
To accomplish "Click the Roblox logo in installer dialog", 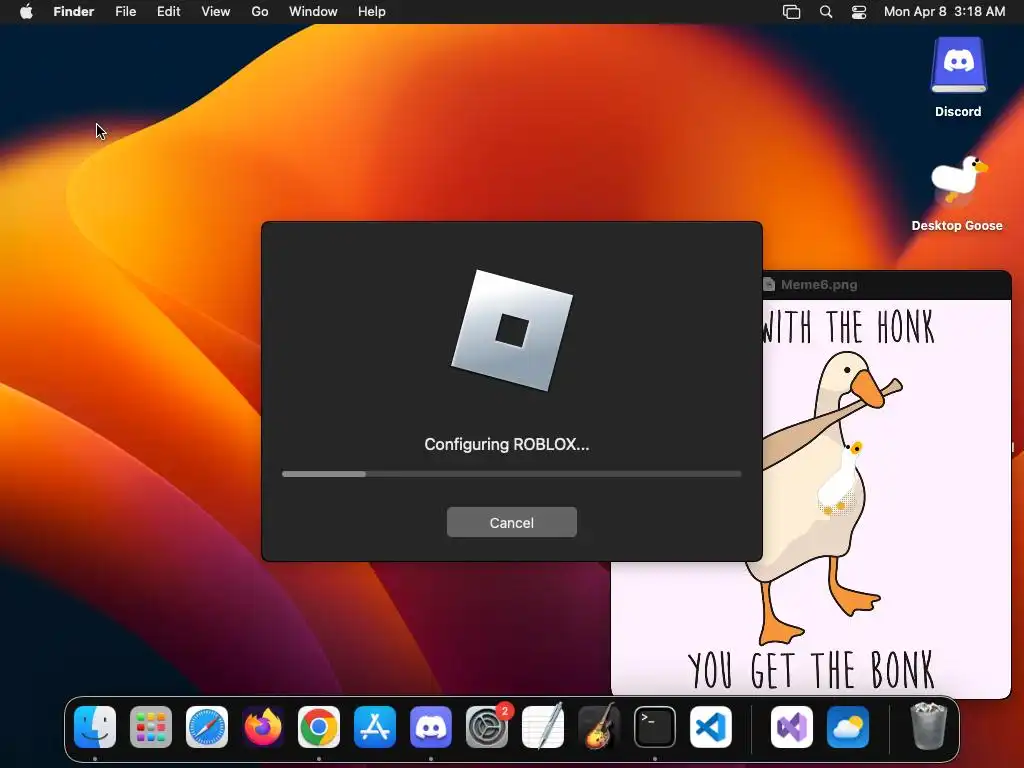I will tap(512, 330).
